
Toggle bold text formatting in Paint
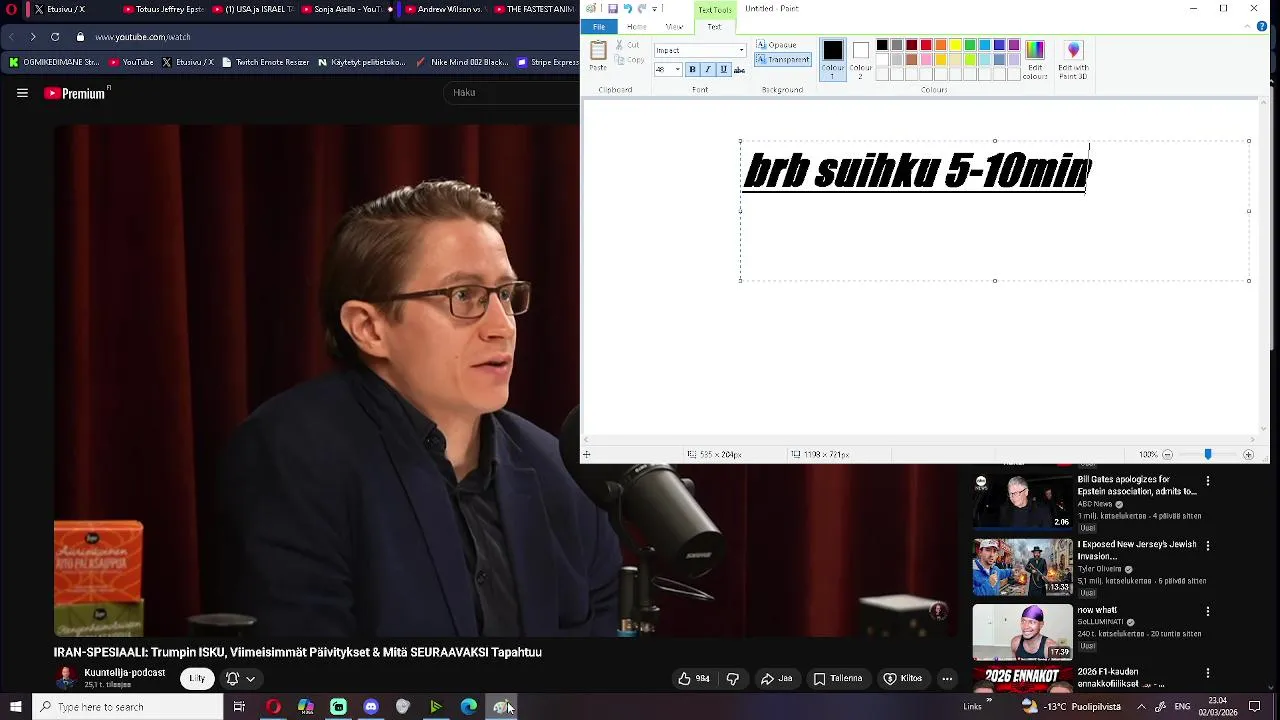click(x=692, y=70)
